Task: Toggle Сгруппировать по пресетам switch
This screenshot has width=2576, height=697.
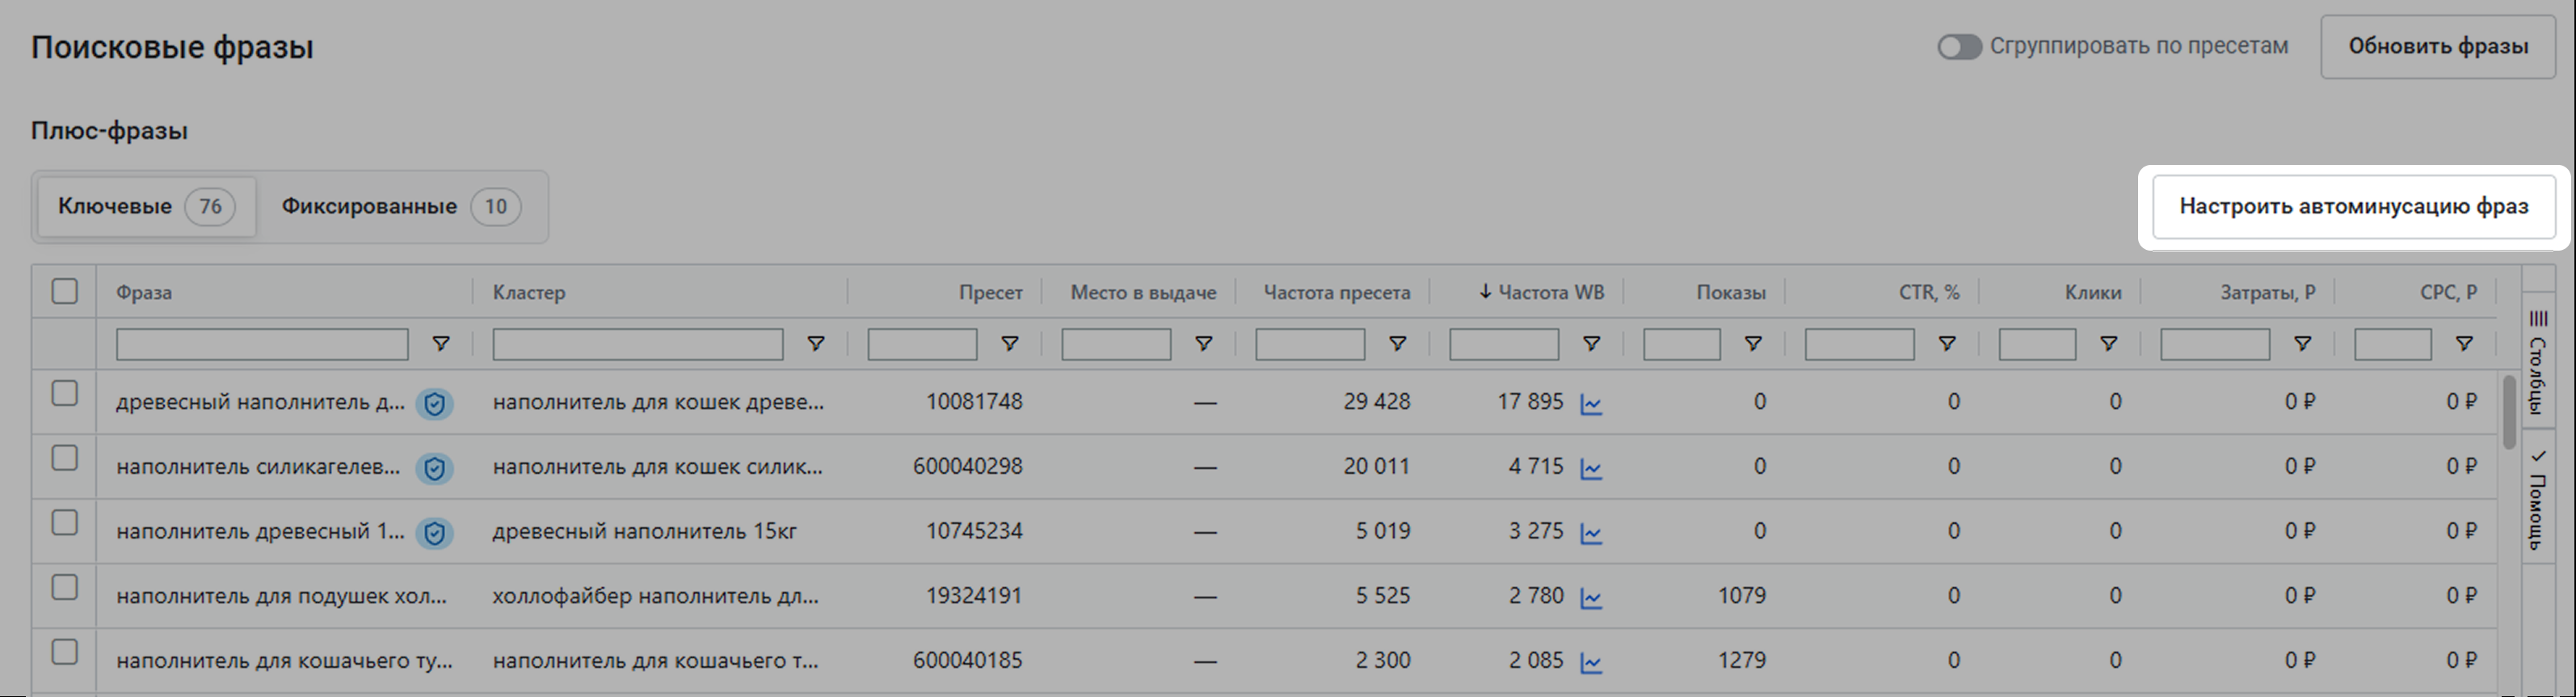Action: [x=1959, y=47]
